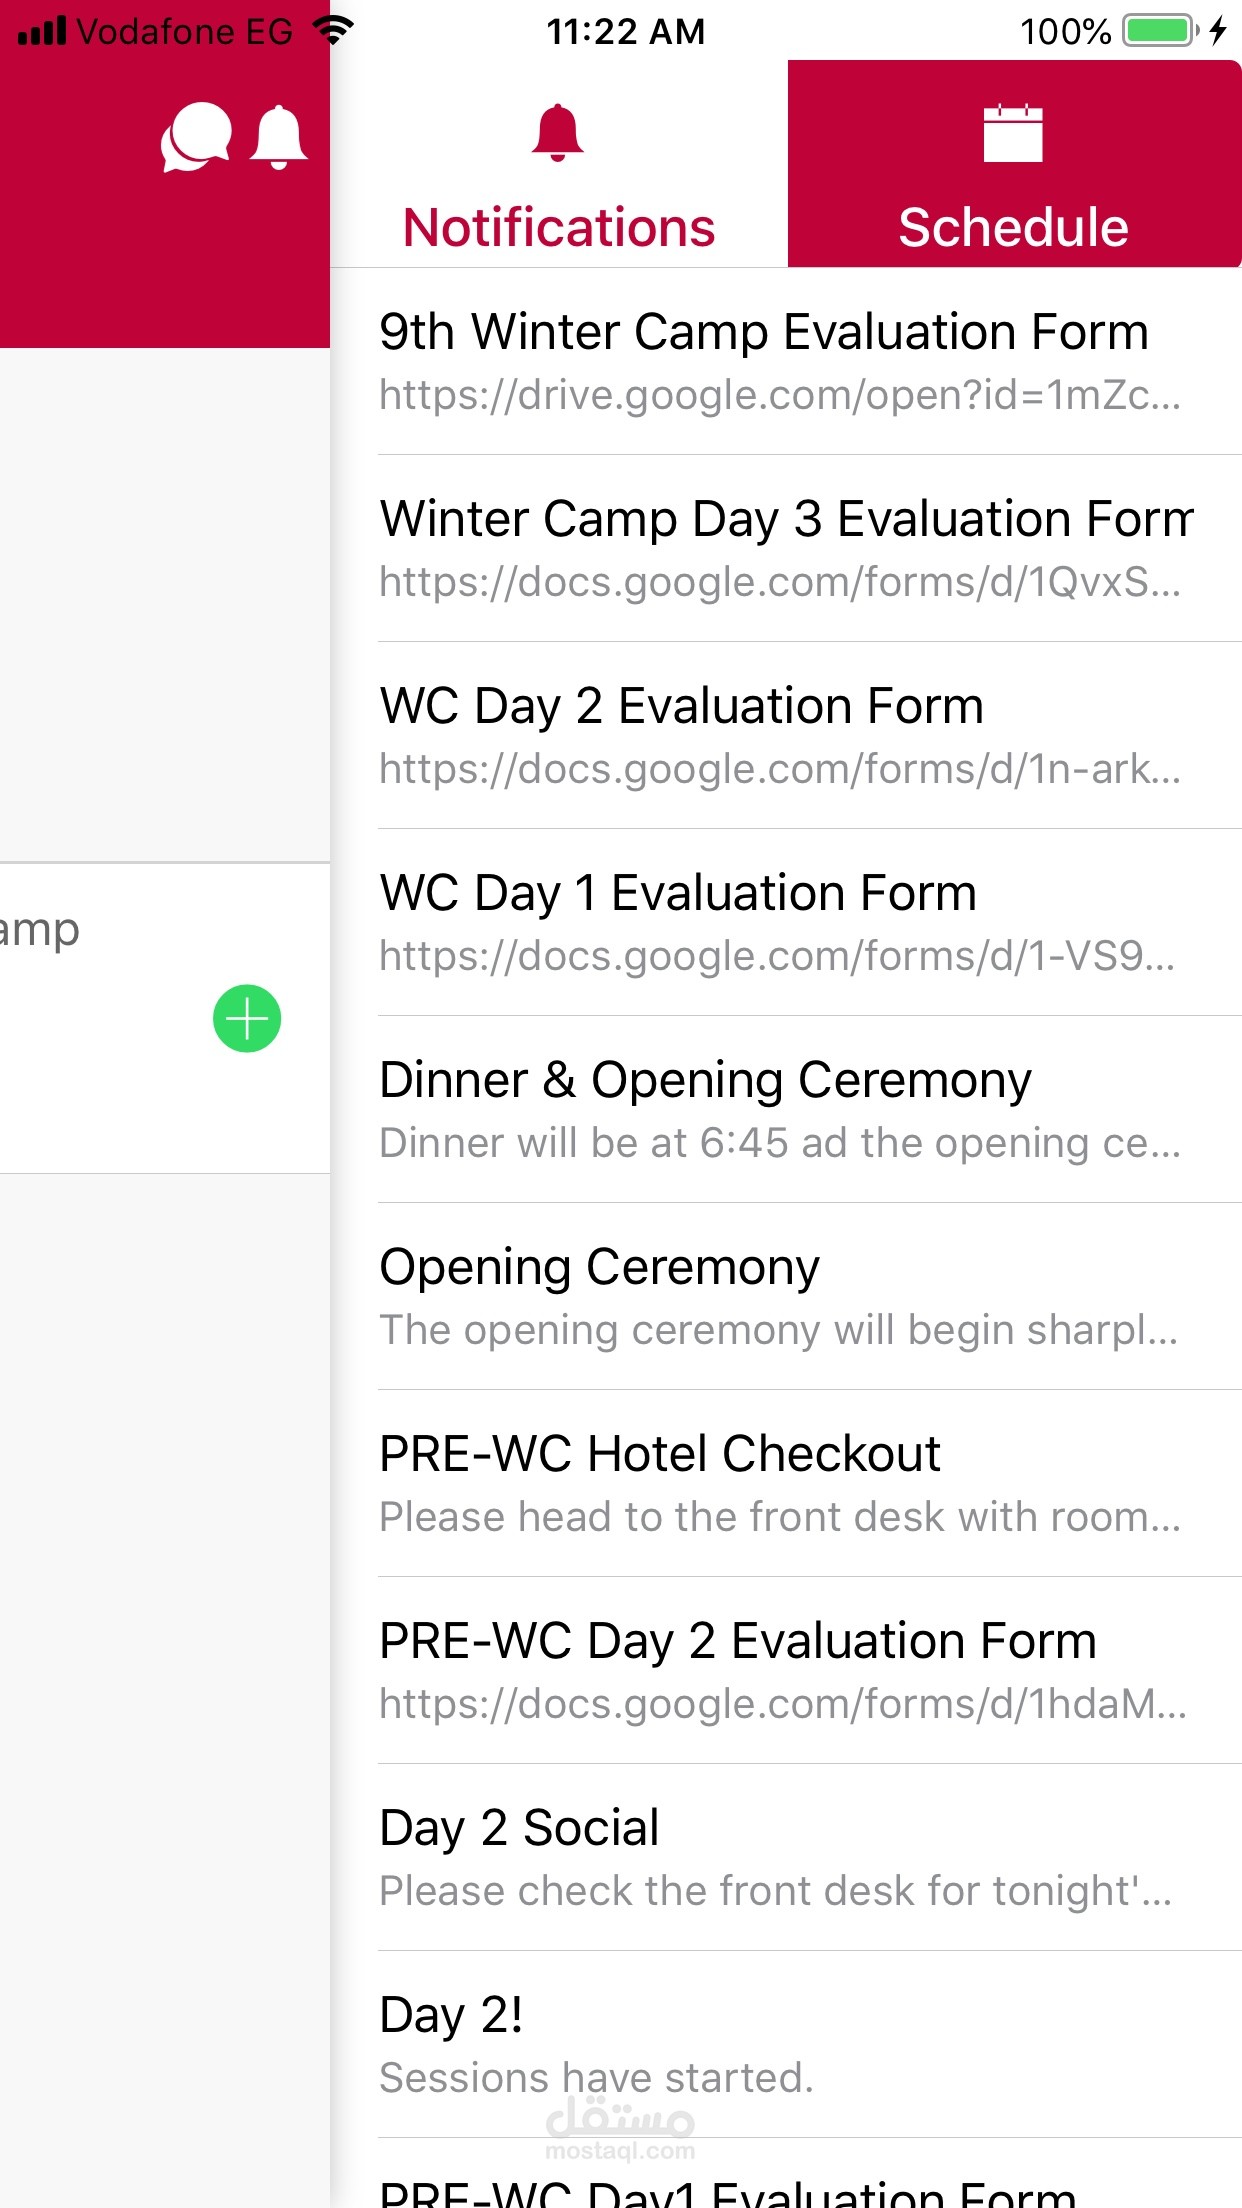
Task: Tap the battery icon in status bar
Action: (1160, 31)
